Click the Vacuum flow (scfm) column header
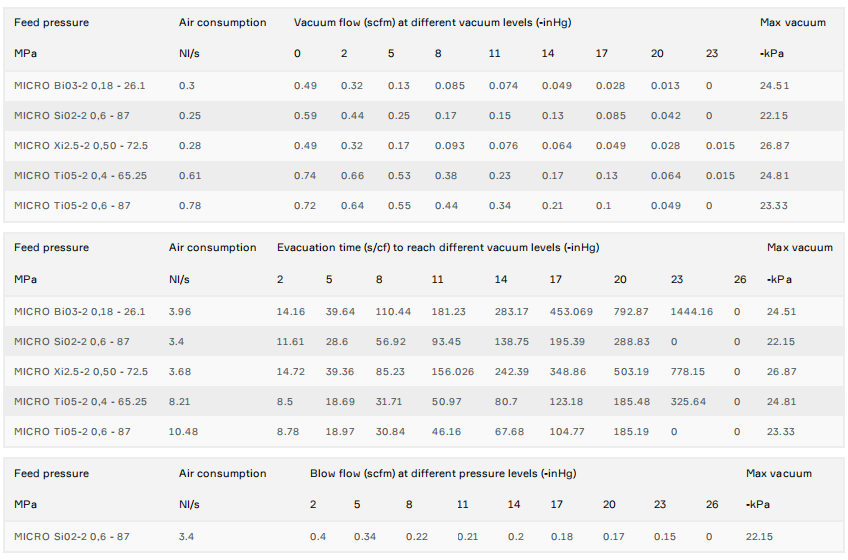Image resolution: width=848 pixels, height=560 pixels. (432, 22)
